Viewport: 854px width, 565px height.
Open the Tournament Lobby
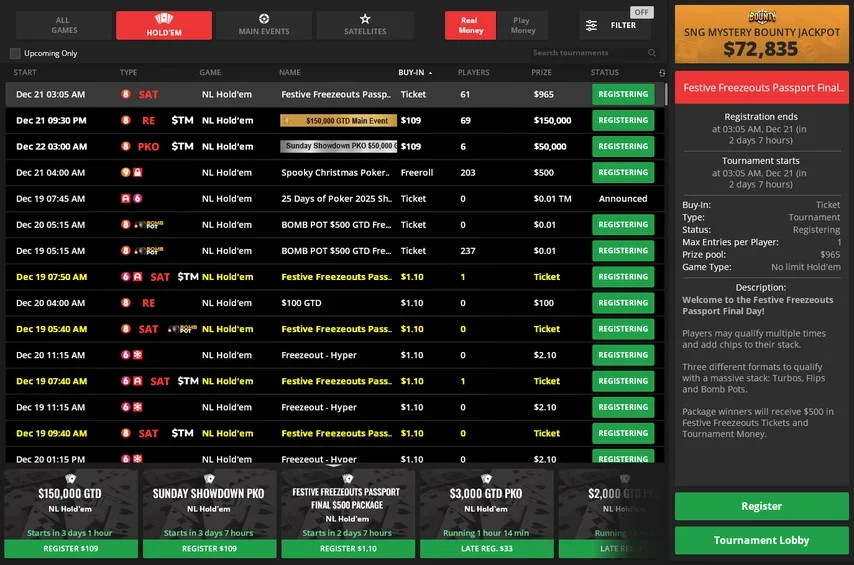click(761, 540)
